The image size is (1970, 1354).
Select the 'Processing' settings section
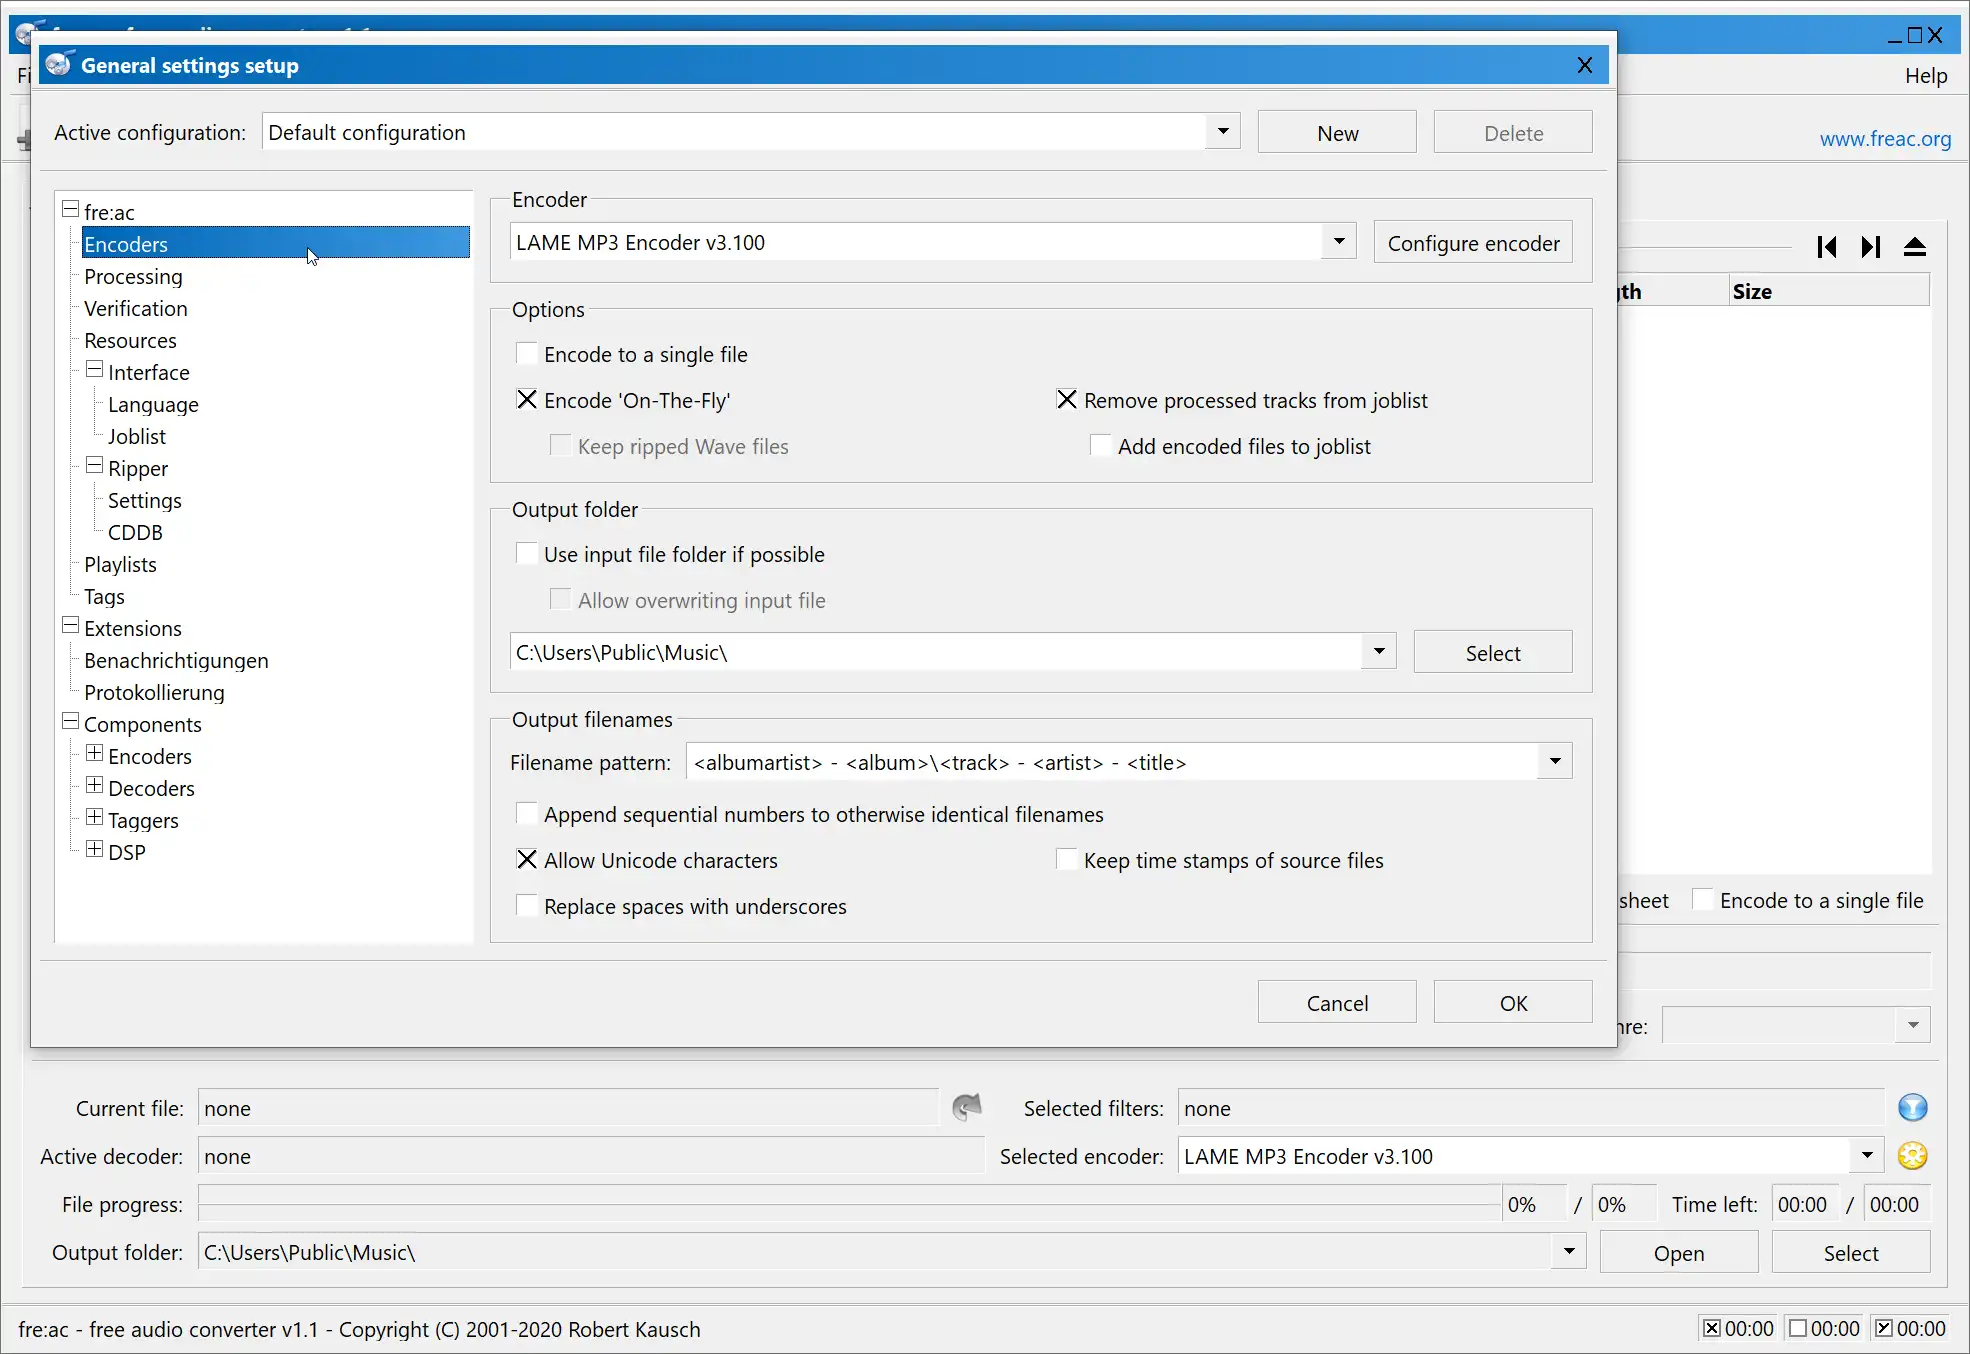point(133,276)
